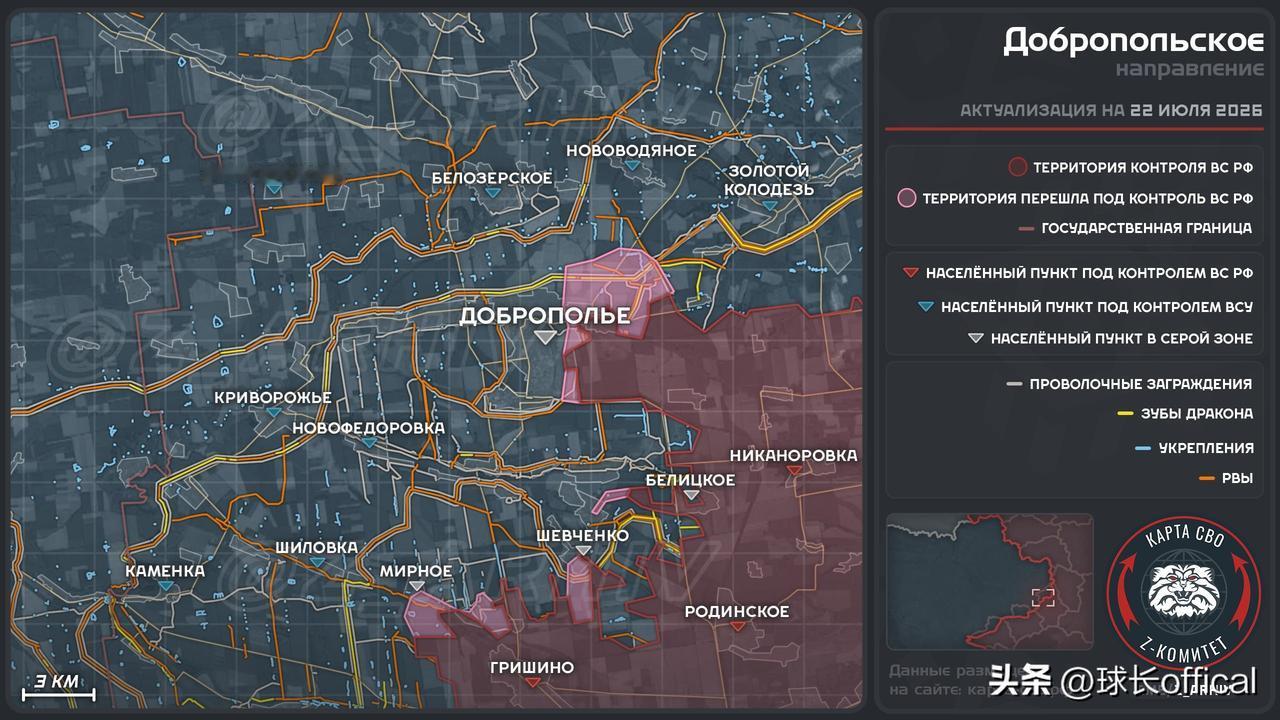Click the Каменка label
Screen dimensions: 1280x720
[165, 571]
